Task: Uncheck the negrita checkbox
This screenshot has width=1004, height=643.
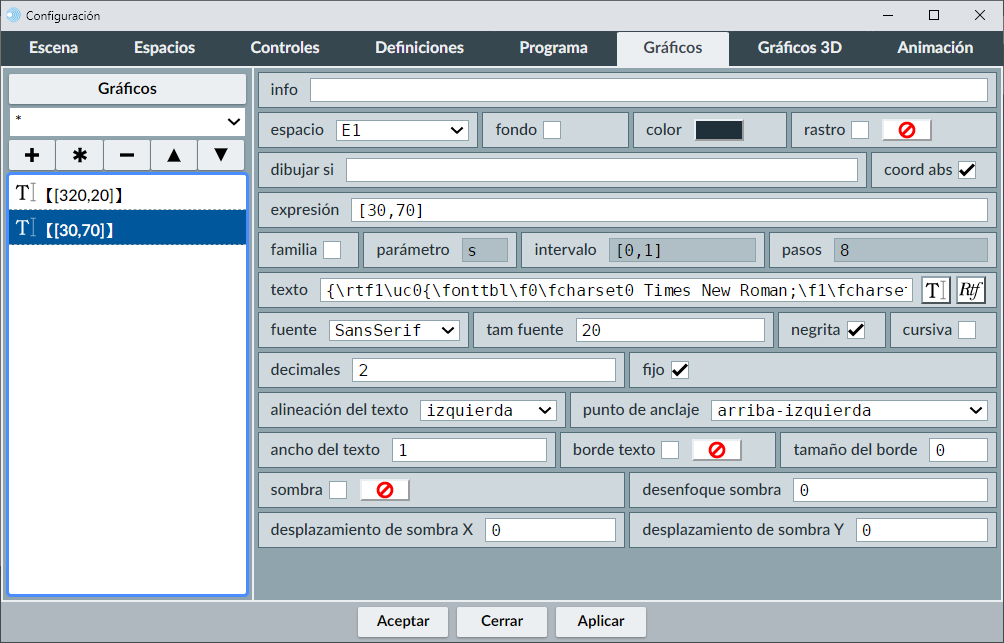Action: point(856,330)
